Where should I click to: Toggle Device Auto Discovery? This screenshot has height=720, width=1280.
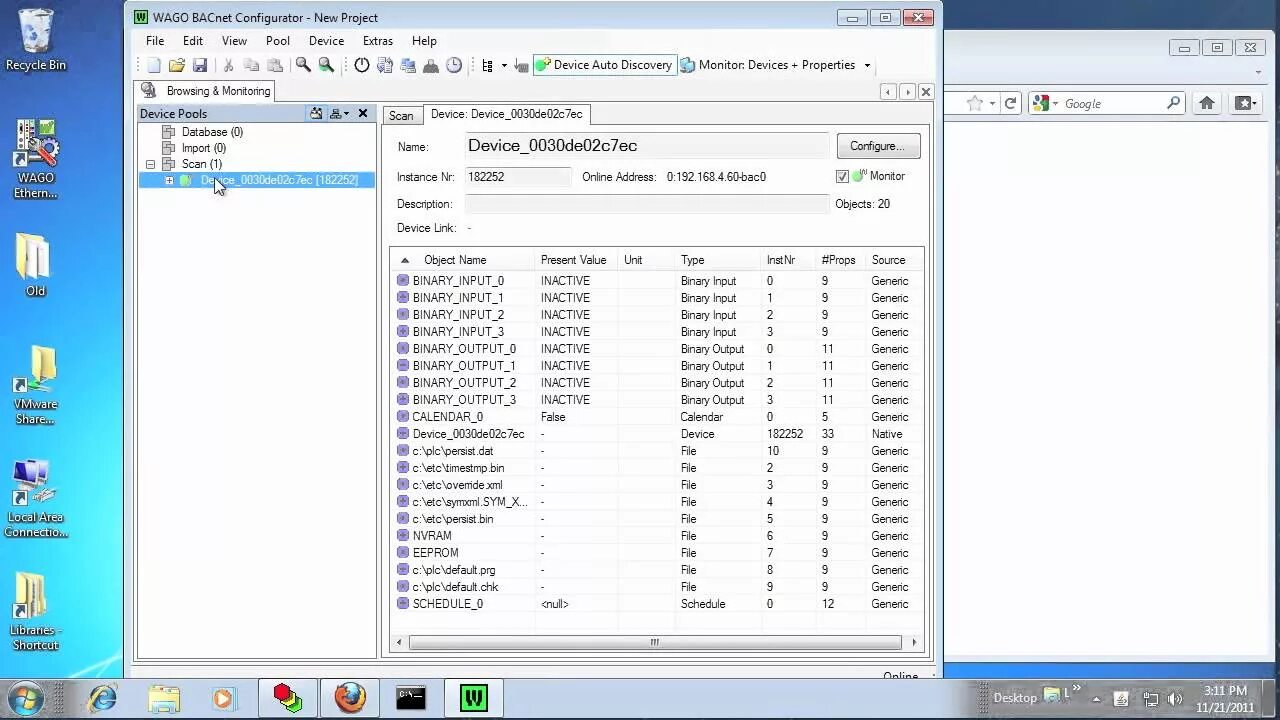coord(604,65)
